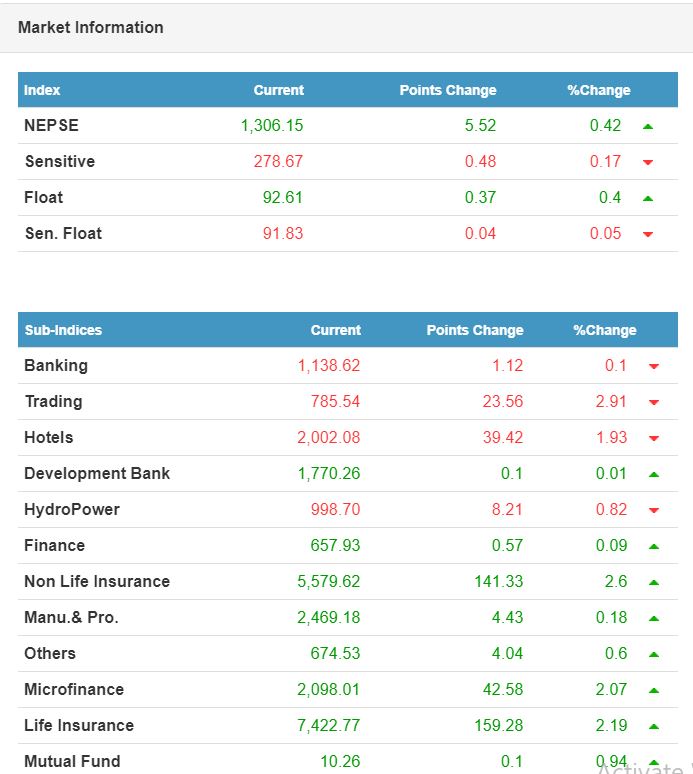
Task: Click the red down arrow beside Banking
Action: (x=654, y=366)
